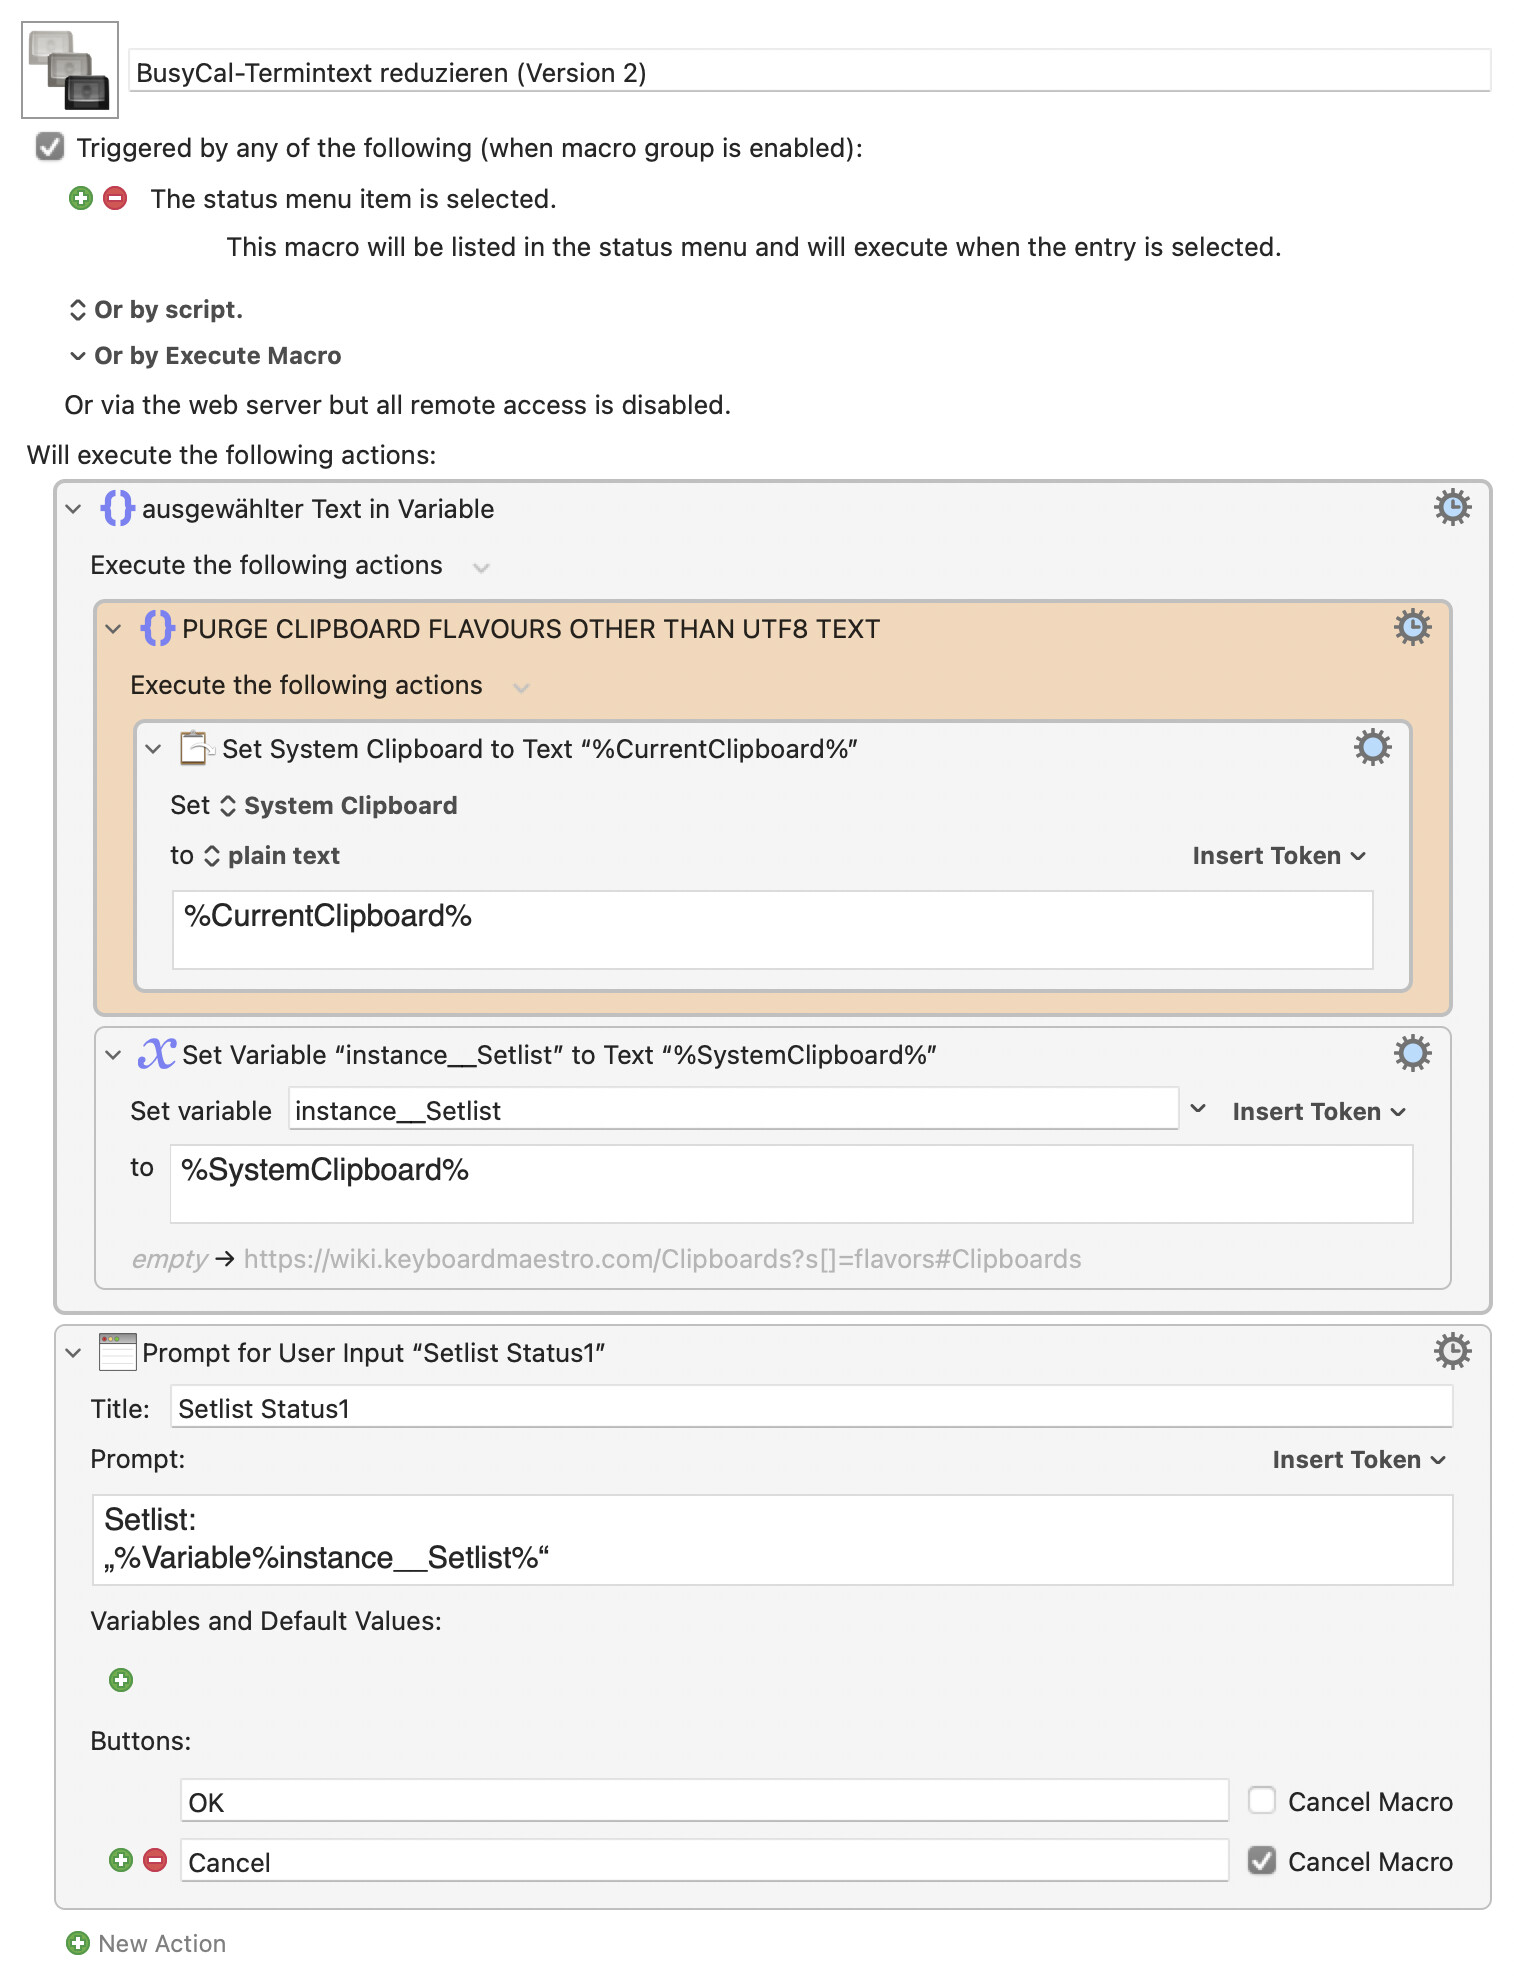The image size is (1514, 1976).
Task: Open Insert Token menu in Prompt section
Action: click(x=1358, y=1460)
